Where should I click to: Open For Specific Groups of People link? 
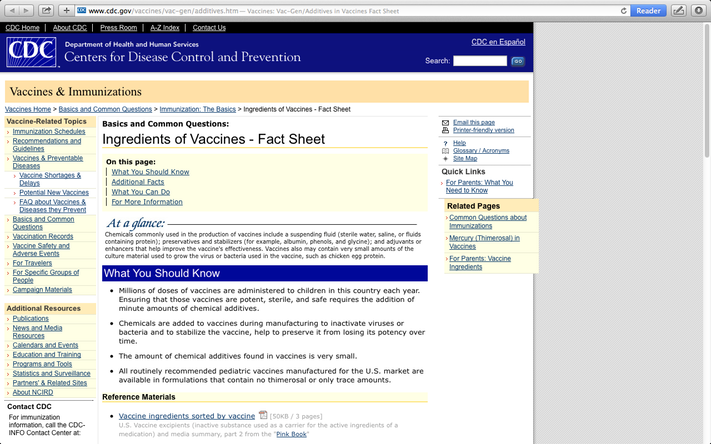coord(46,276)
